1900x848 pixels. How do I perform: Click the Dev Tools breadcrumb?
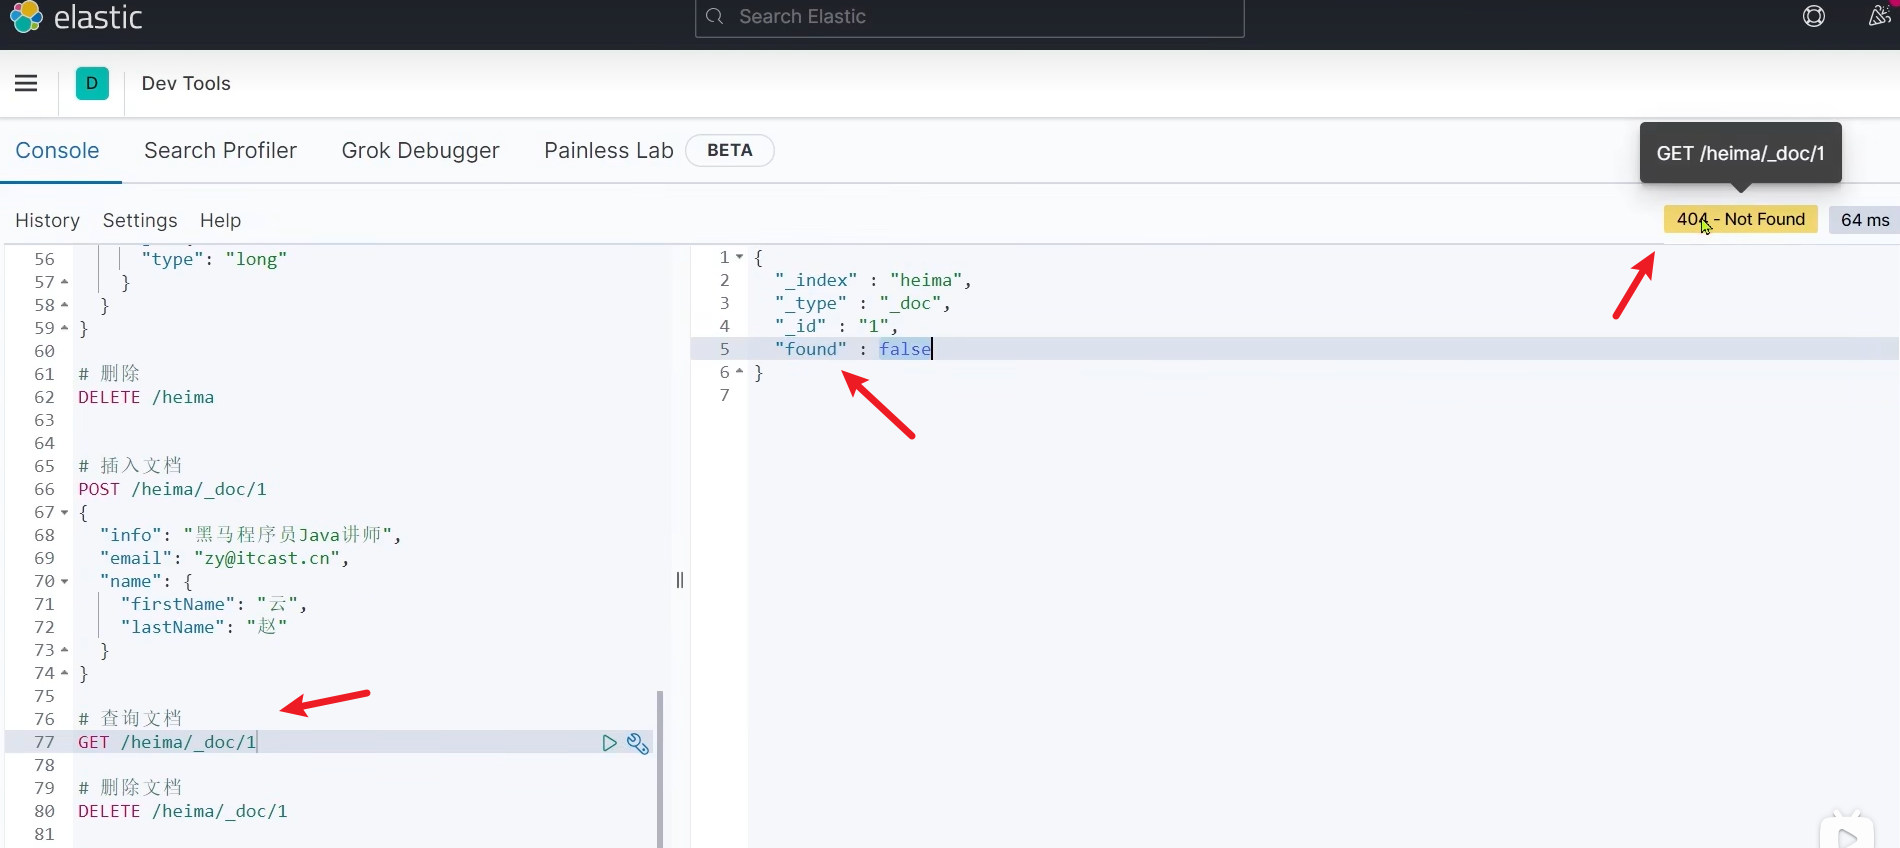point(186,83)
